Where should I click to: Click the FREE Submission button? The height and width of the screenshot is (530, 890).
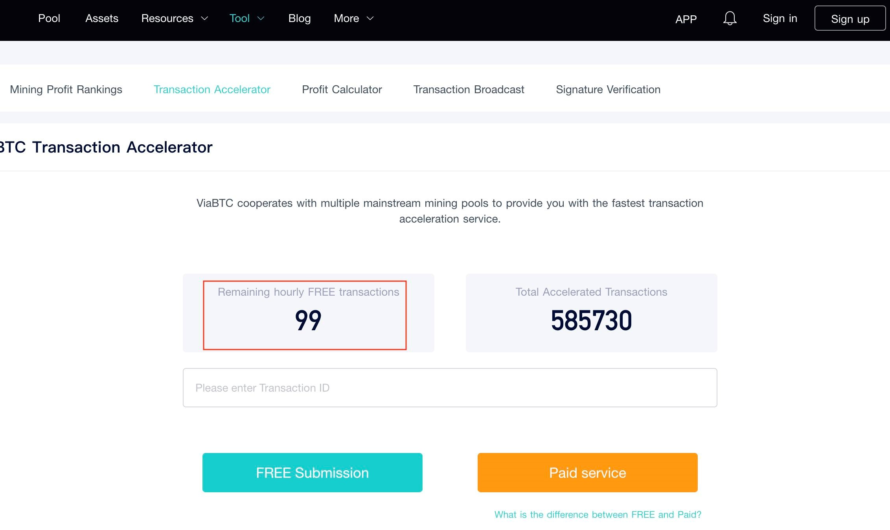[x=312, y=472]
